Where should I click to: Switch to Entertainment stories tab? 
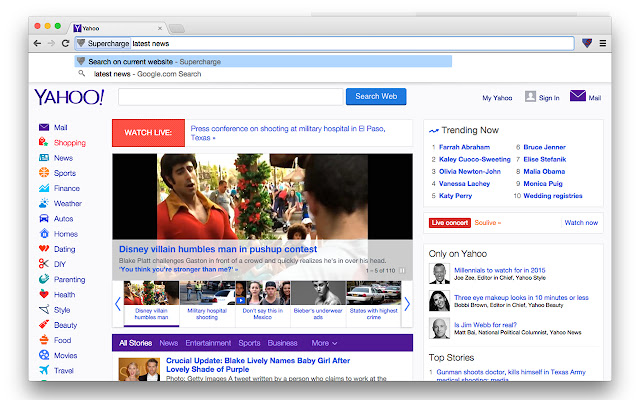pos(208,343)
